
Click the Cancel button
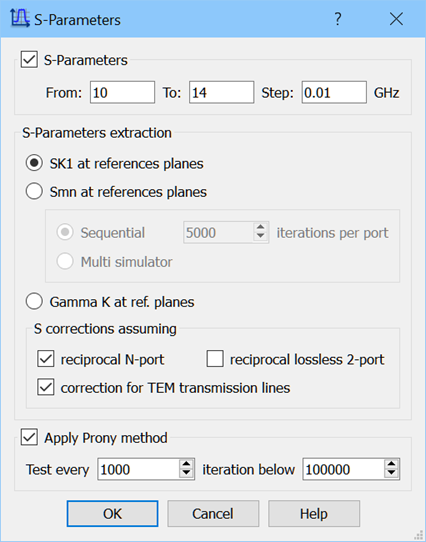213,513
